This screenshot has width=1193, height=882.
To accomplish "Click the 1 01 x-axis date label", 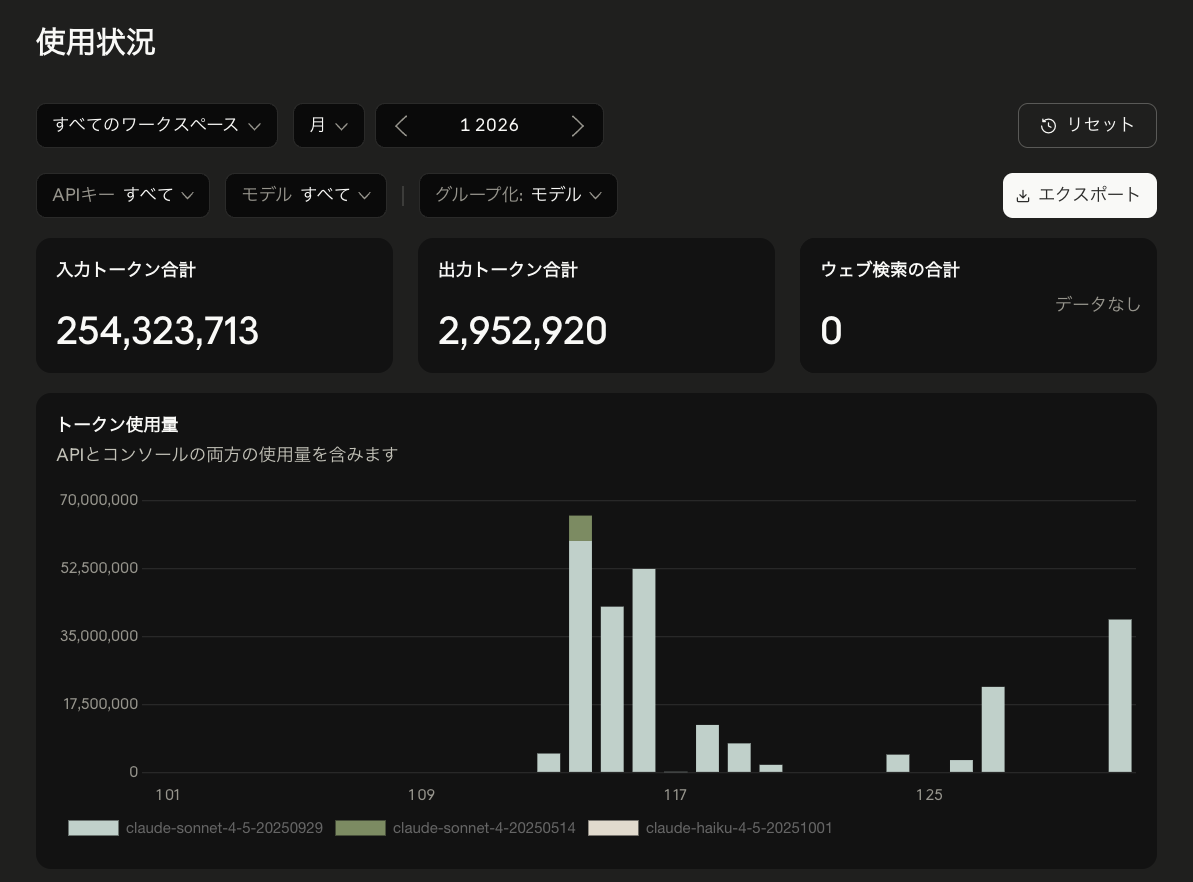I will pos(167,795).
